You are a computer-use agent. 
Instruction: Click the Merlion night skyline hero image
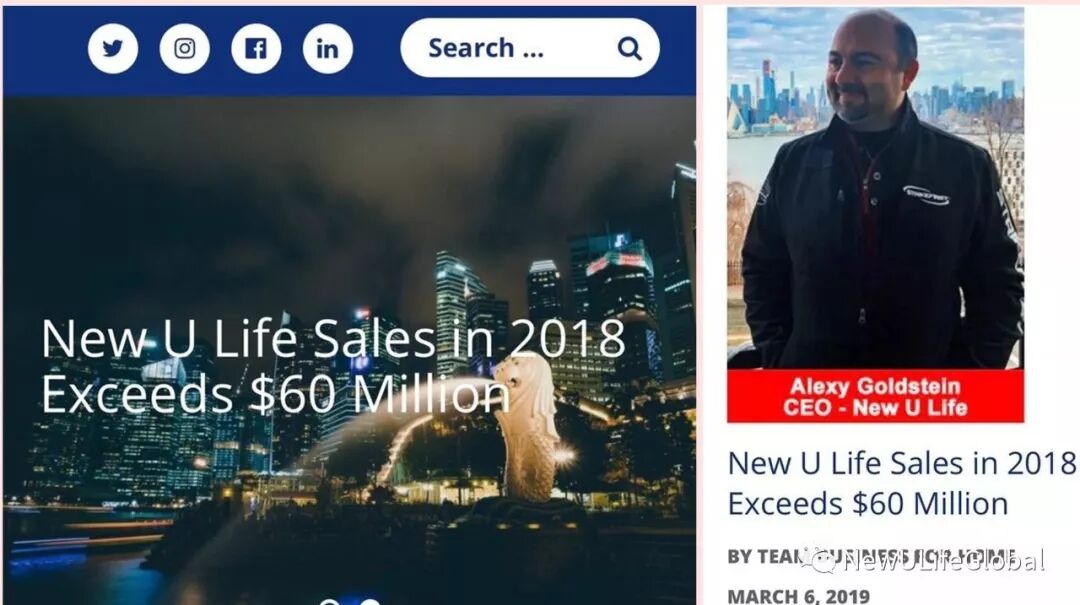coord(349,350)
